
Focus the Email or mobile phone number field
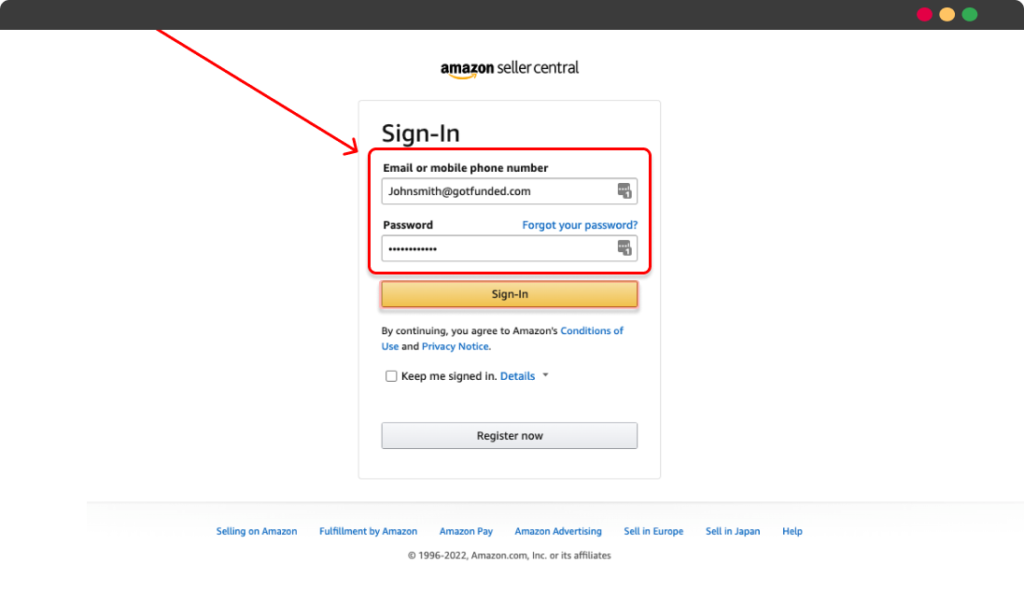coord(509,191)
